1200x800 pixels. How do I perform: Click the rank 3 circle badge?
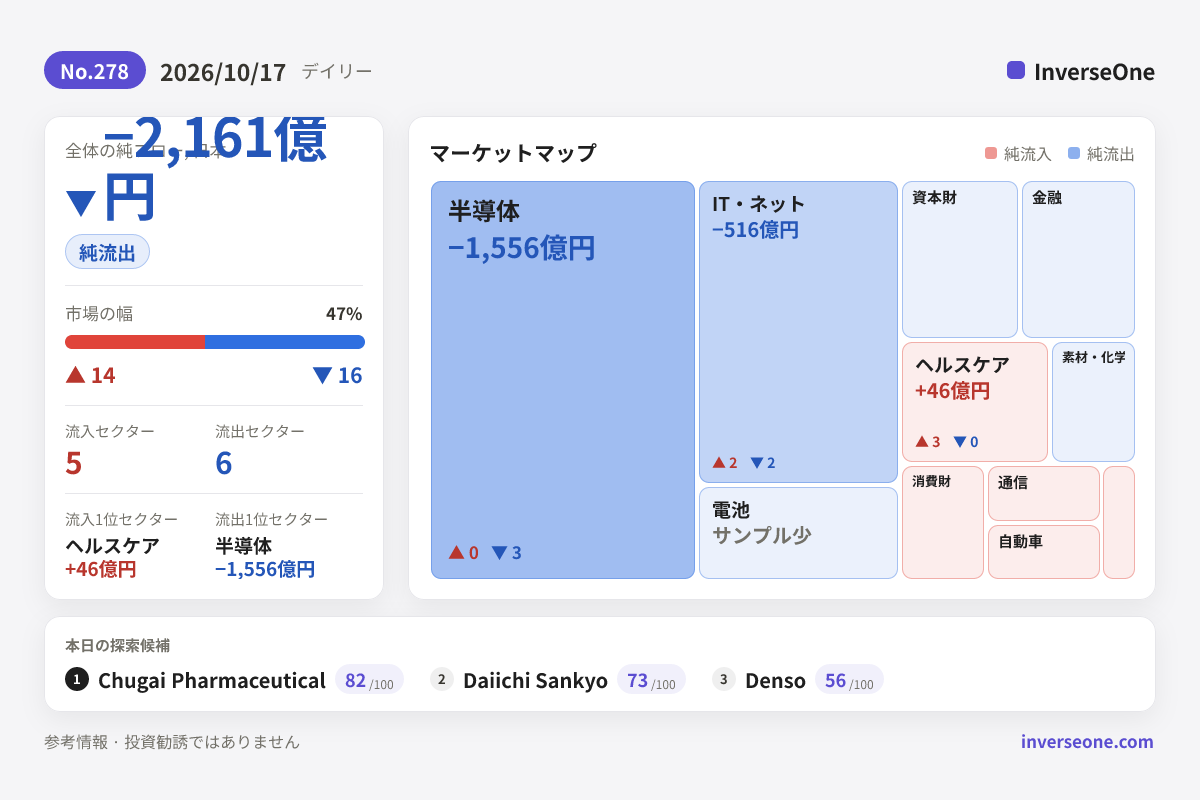724,679
